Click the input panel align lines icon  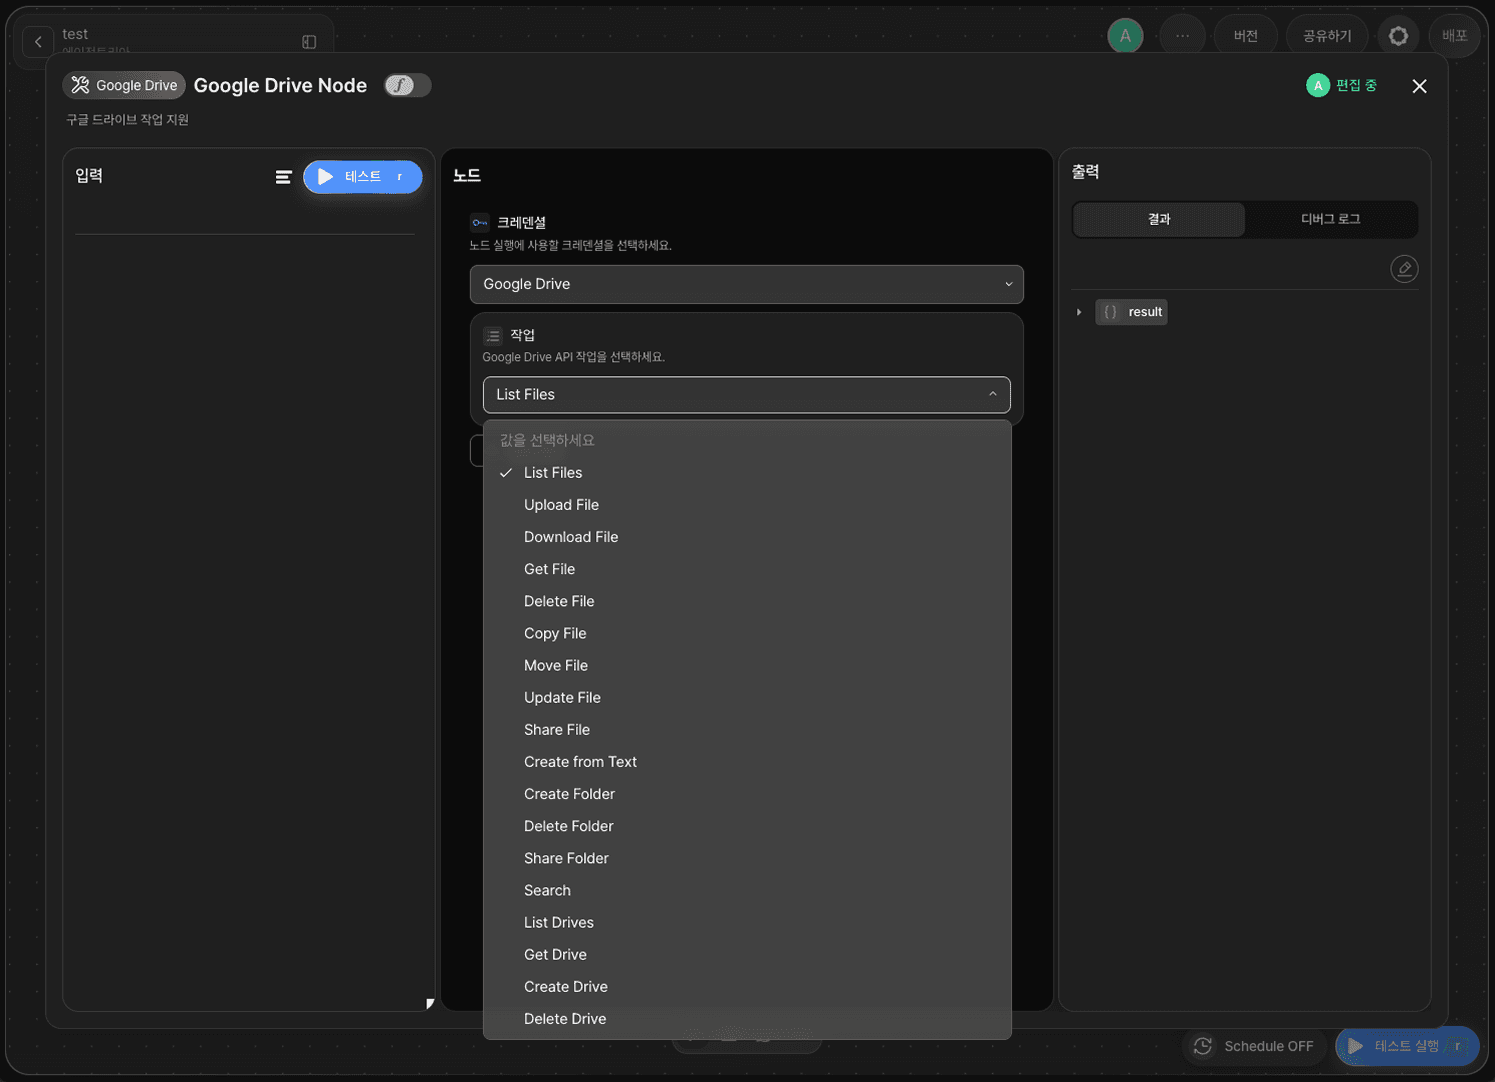[283, 177]
